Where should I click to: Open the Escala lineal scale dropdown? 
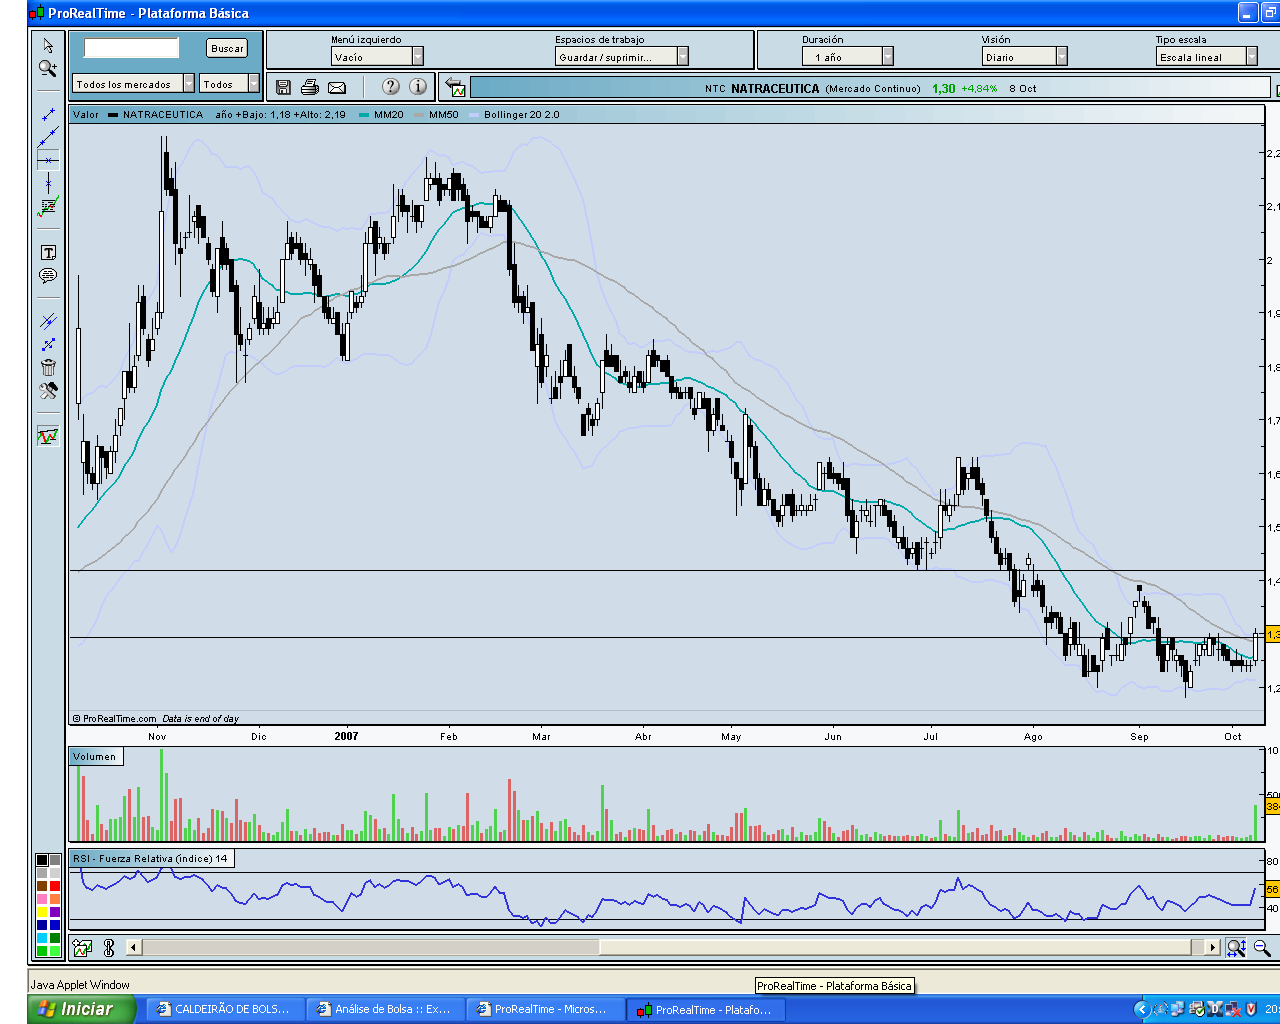coord(1207,57)
